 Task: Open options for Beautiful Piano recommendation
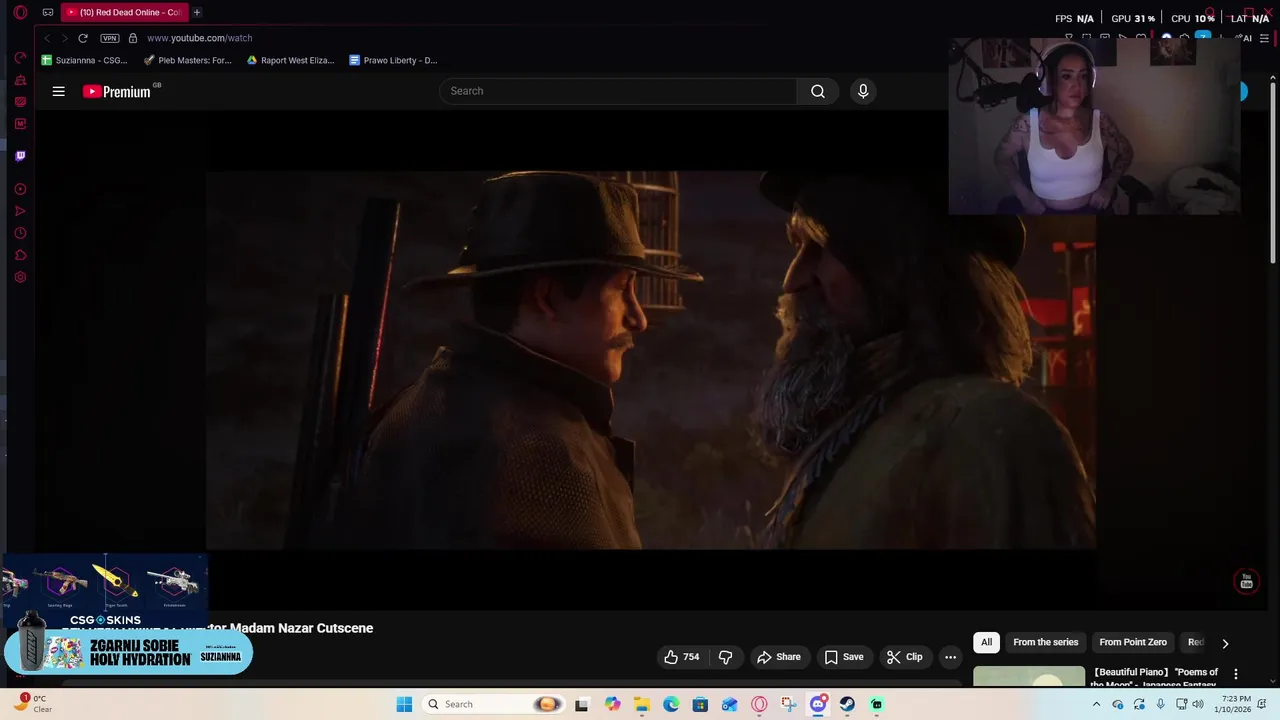click(1236, 674)
